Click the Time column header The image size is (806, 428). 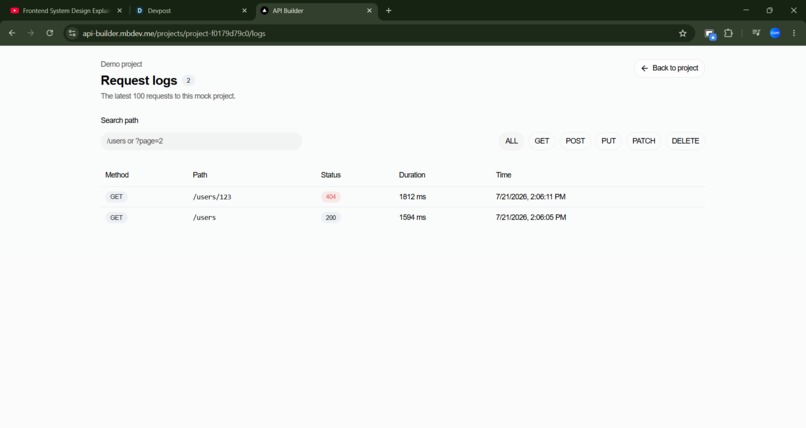(503, 175)
